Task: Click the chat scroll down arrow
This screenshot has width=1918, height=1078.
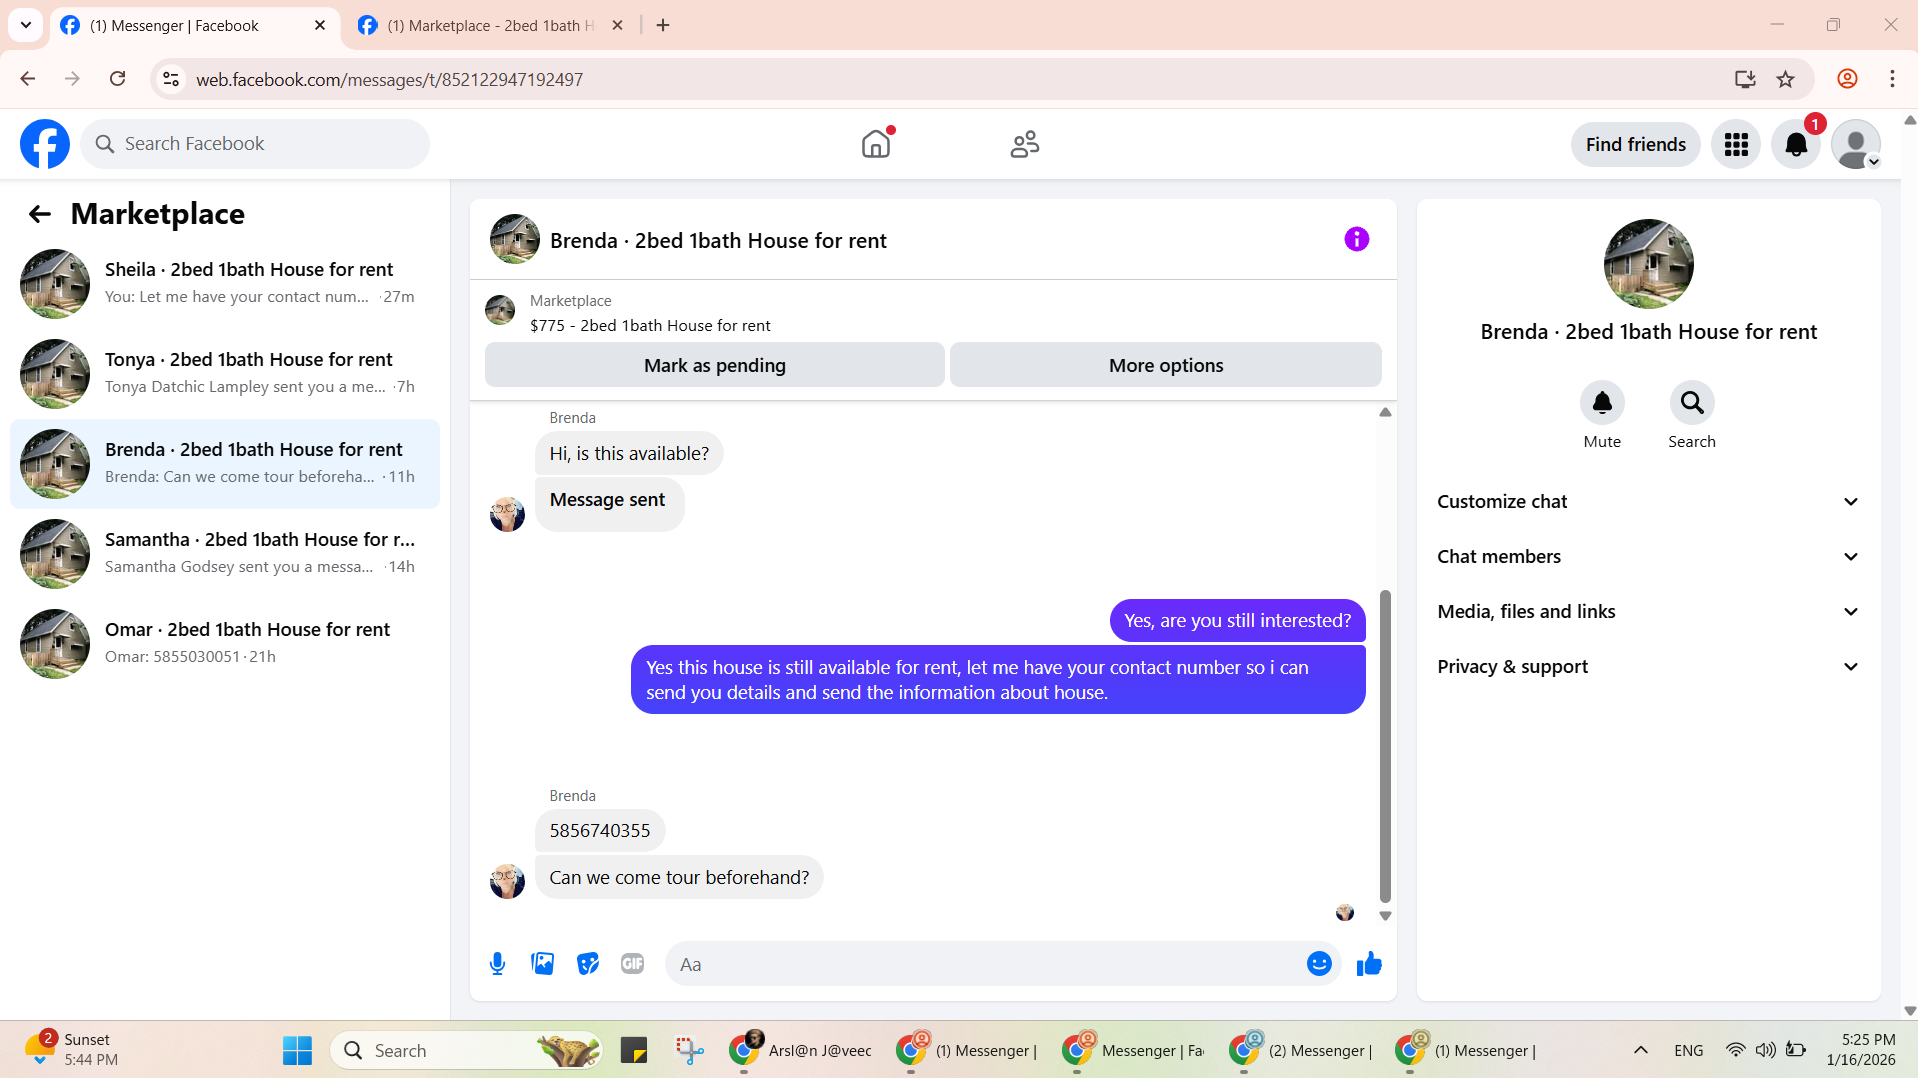Action: pos(1385,915)
